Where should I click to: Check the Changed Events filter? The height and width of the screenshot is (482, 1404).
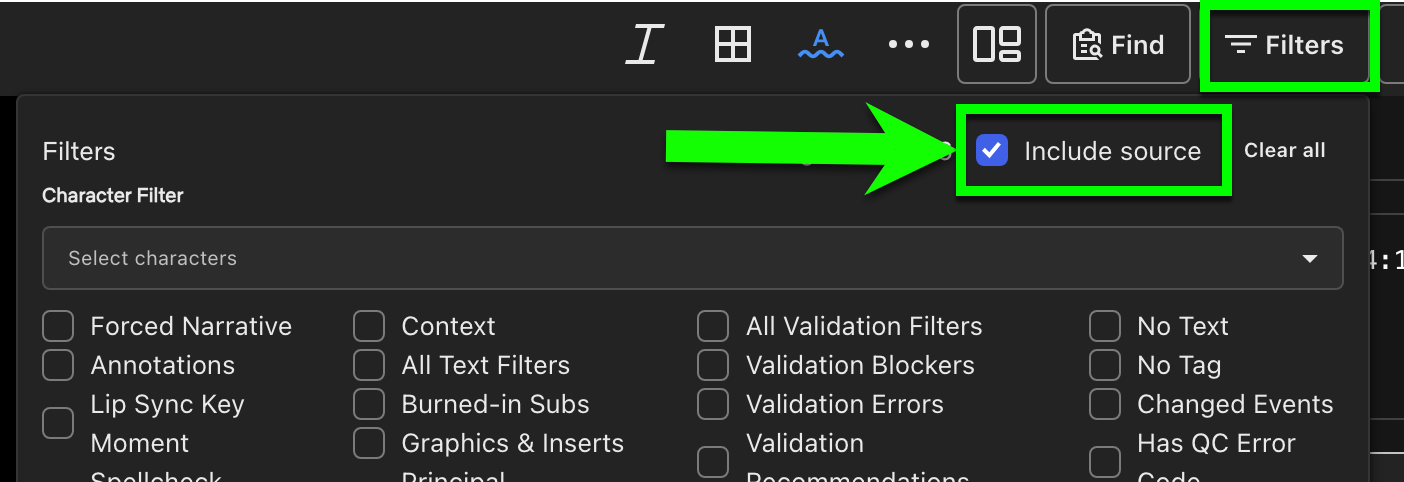(x=1105, y=404)
